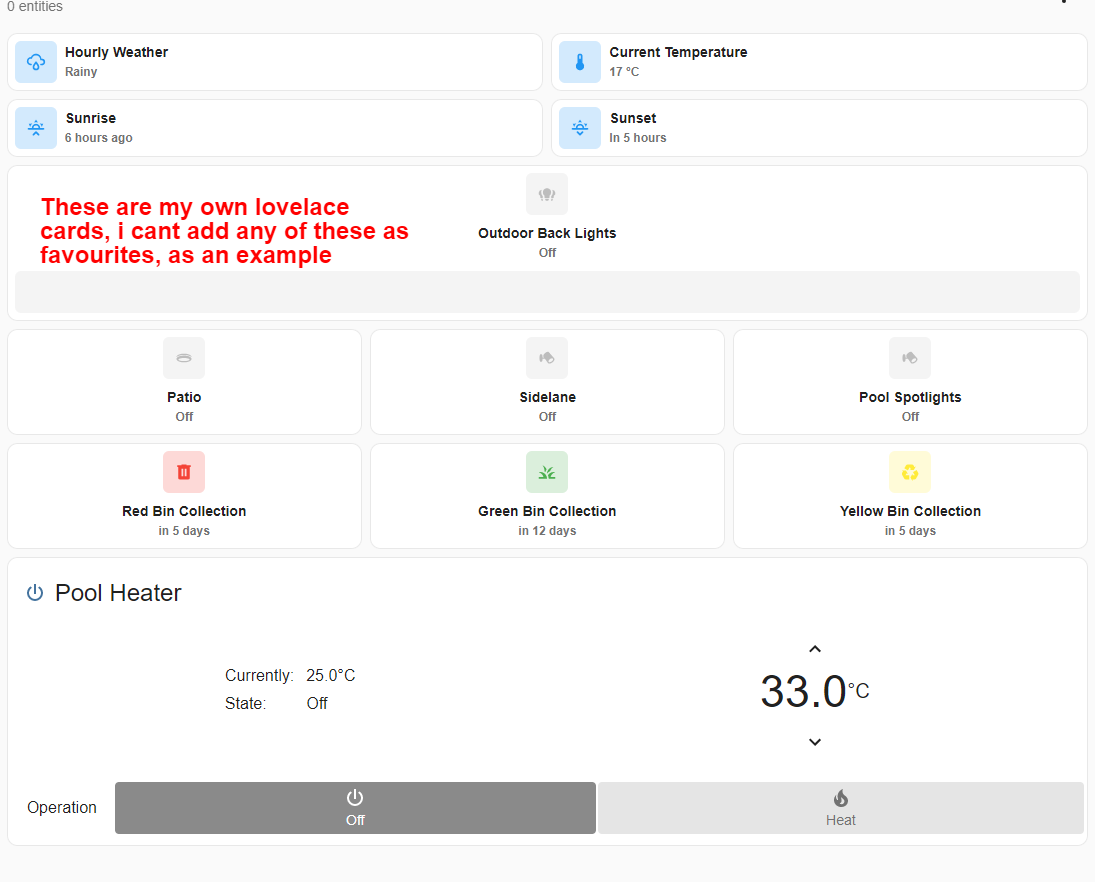1095x882 pixels.
Task: Click the Yellow Bin Collection recycle icon
Action: coord(910,472)
